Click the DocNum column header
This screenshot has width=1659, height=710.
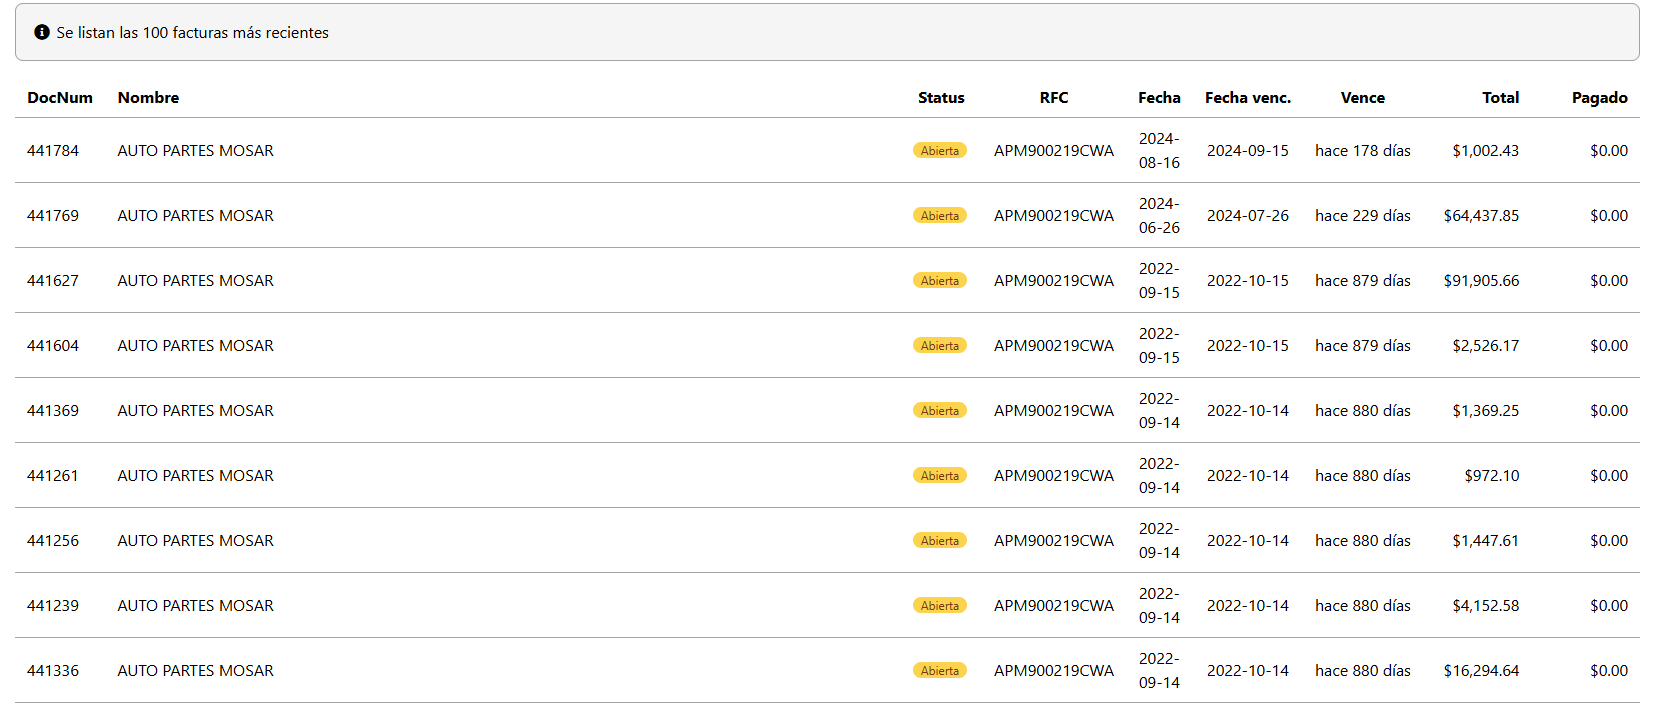click(60, 97)
